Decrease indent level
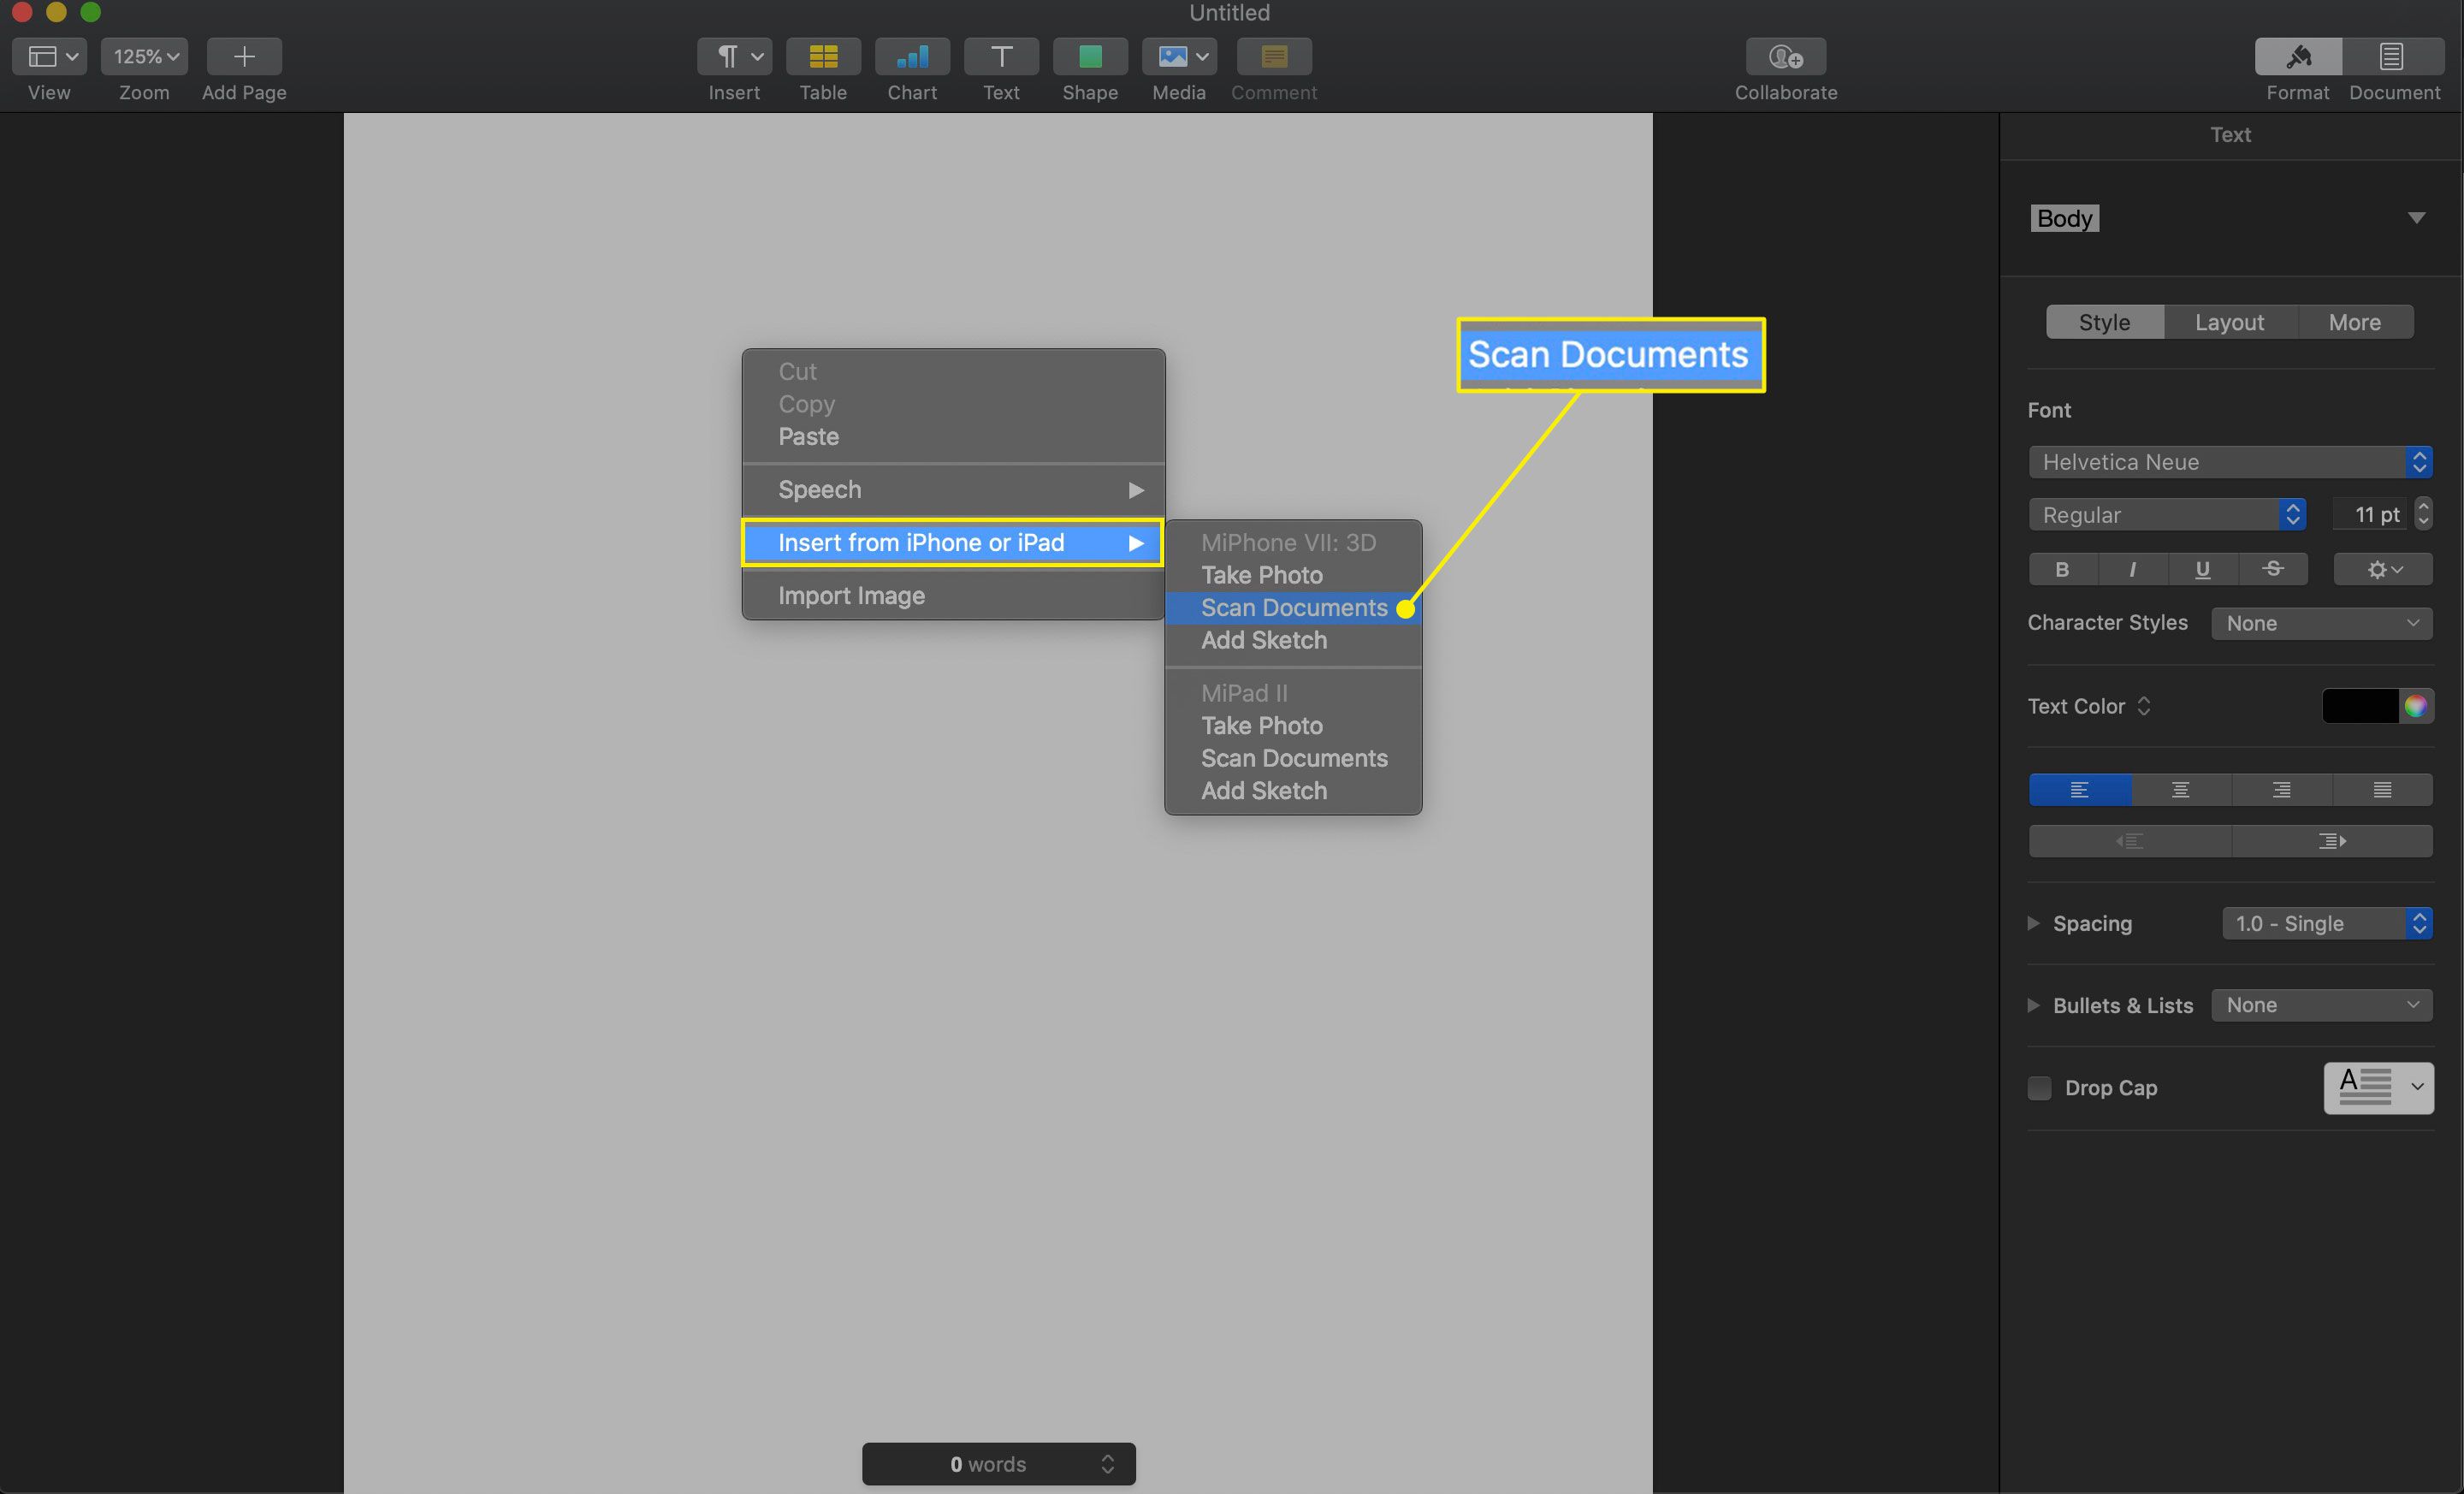The image size is (2464, 1494). point(2130,841)
